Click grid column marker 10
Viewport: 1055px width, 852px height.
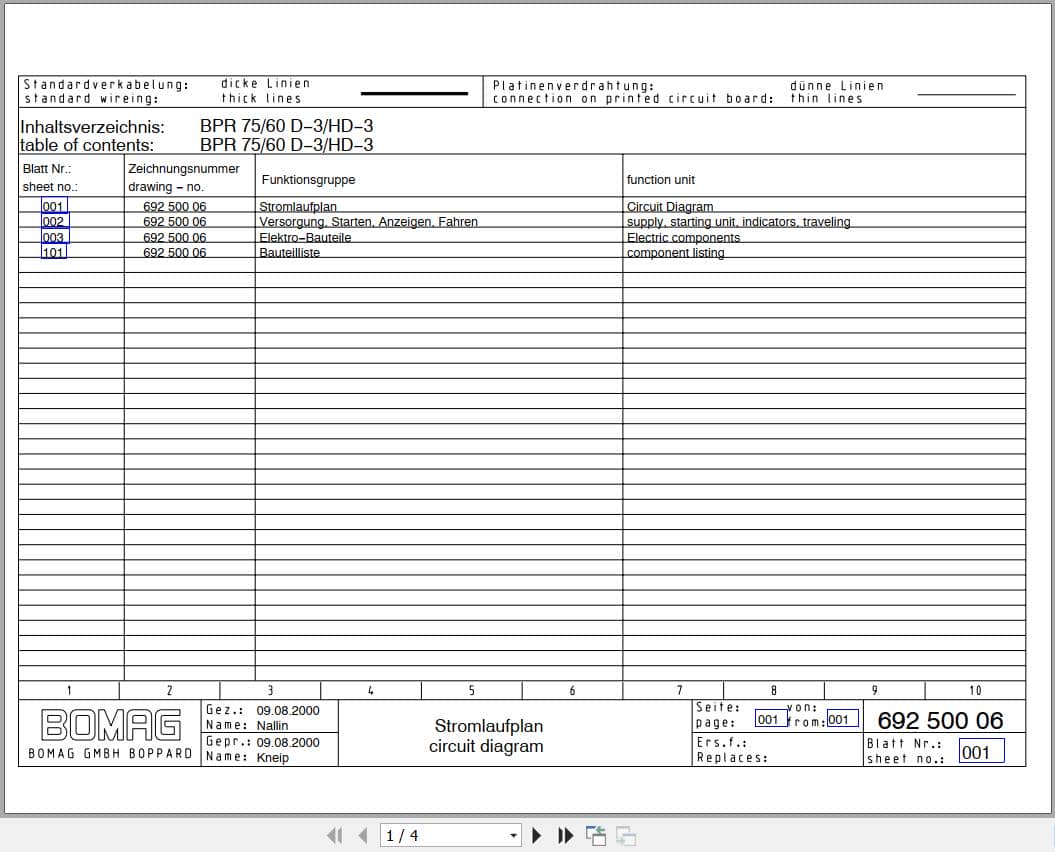[975, 690]
